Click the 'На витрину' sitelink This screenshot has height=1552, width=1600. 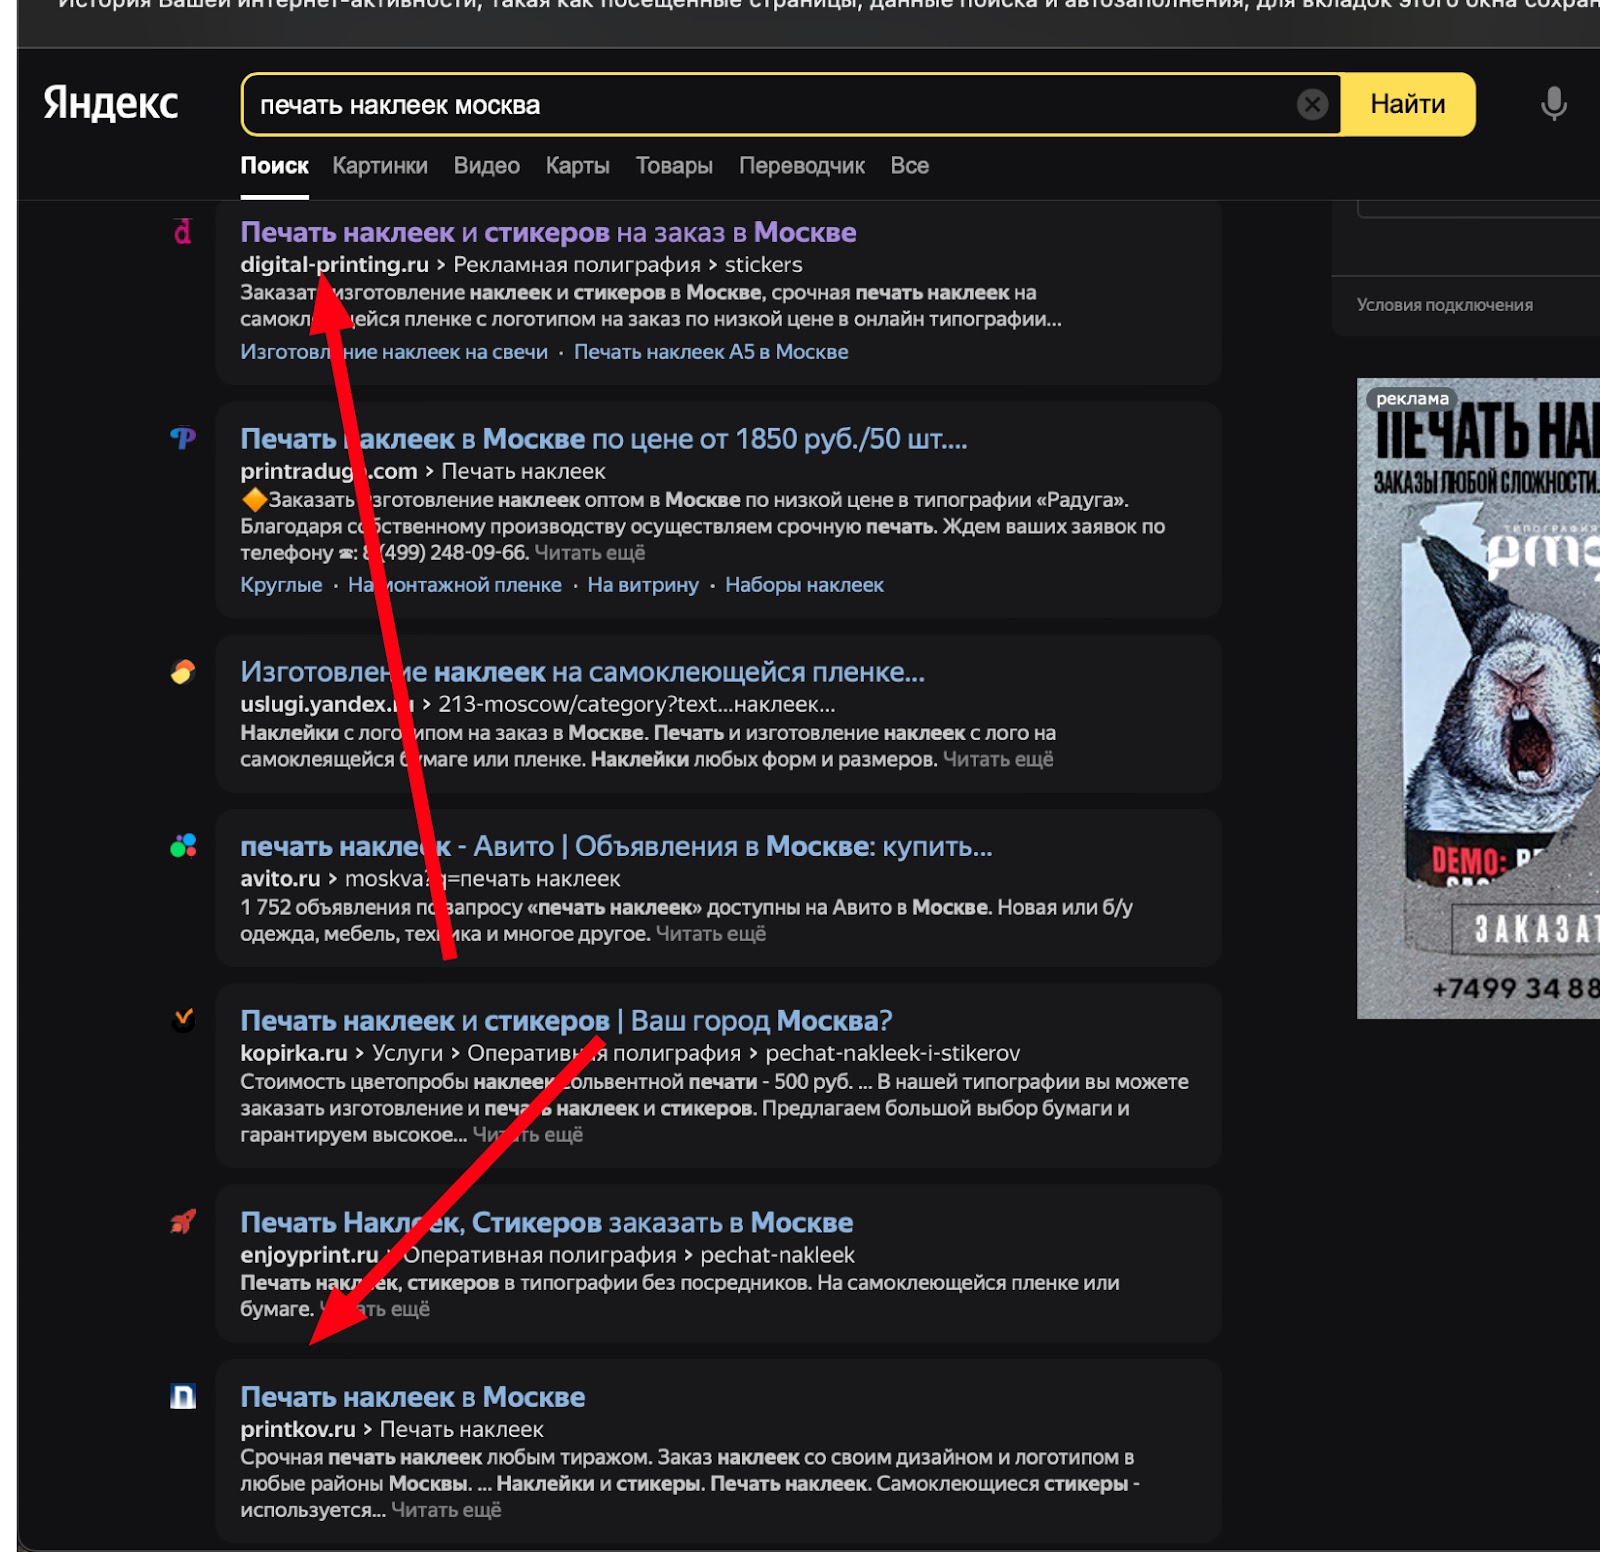643,585
